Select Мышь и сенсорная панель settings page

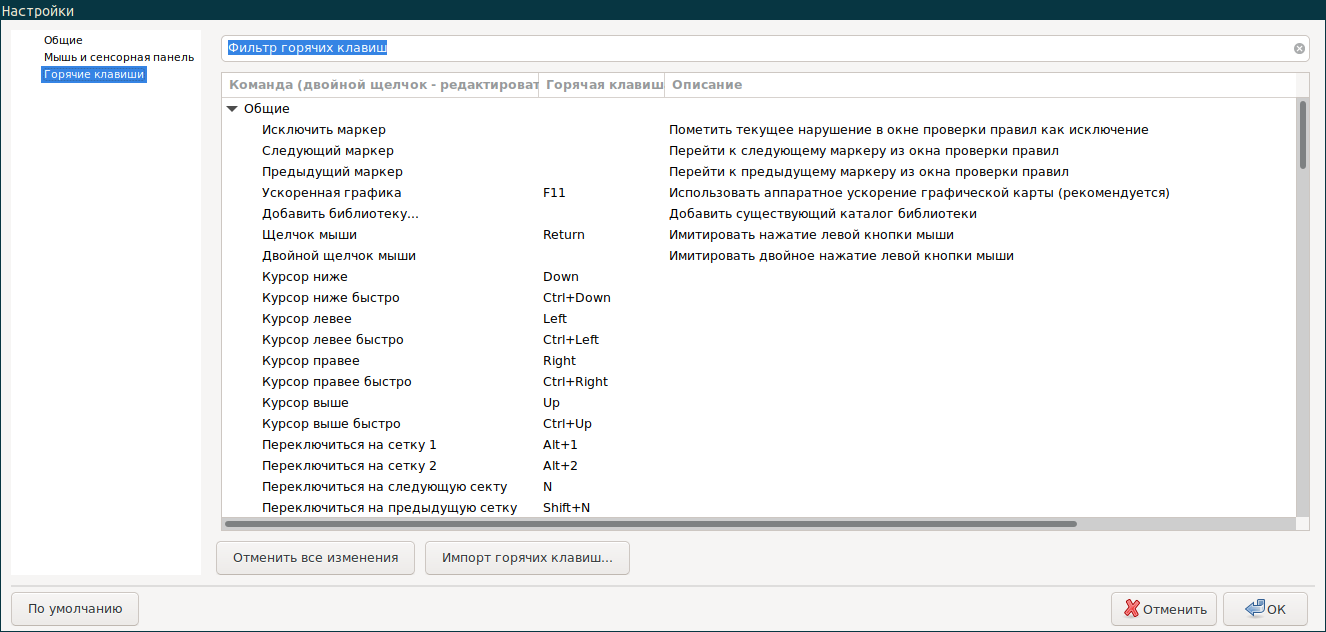pyautogui.click(x=117, y=57)
